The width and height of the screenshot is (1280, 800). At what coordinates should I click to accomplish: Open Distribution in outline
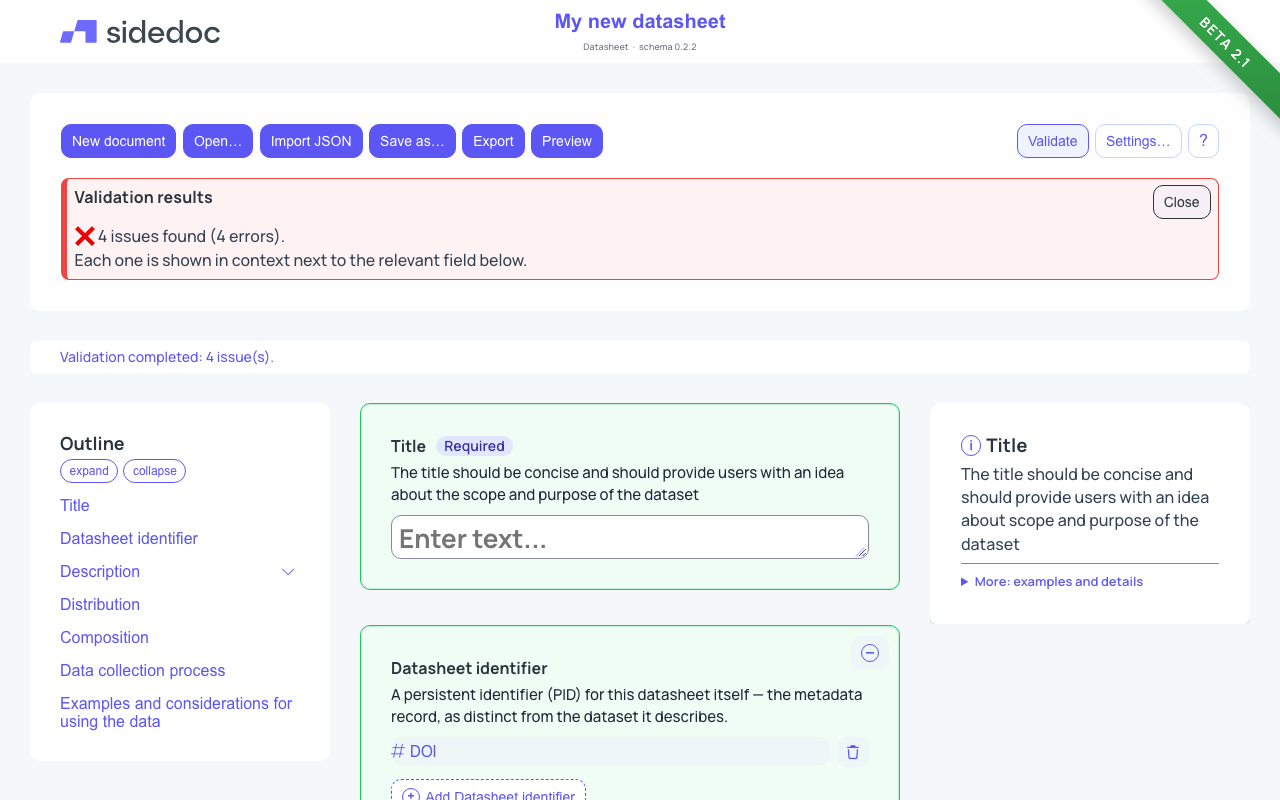pyautogui.click(x=100, y=605)
